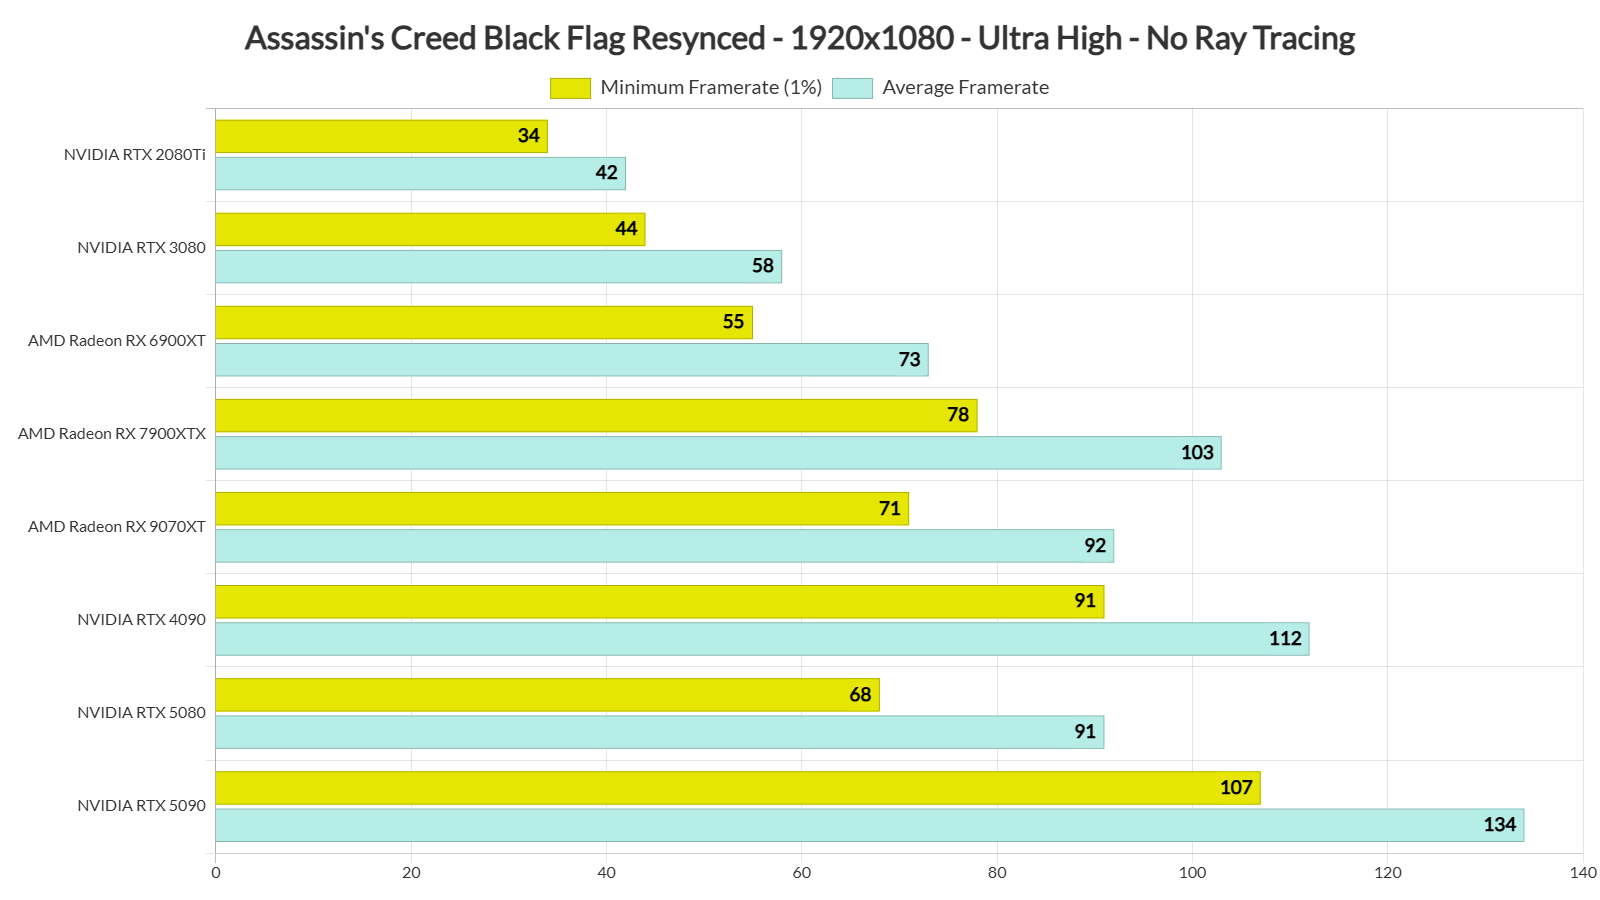Screen dimensions: 1600x900
Task: Click the teal Average Framerate legend swatch
Action: [x=852, y=88]
